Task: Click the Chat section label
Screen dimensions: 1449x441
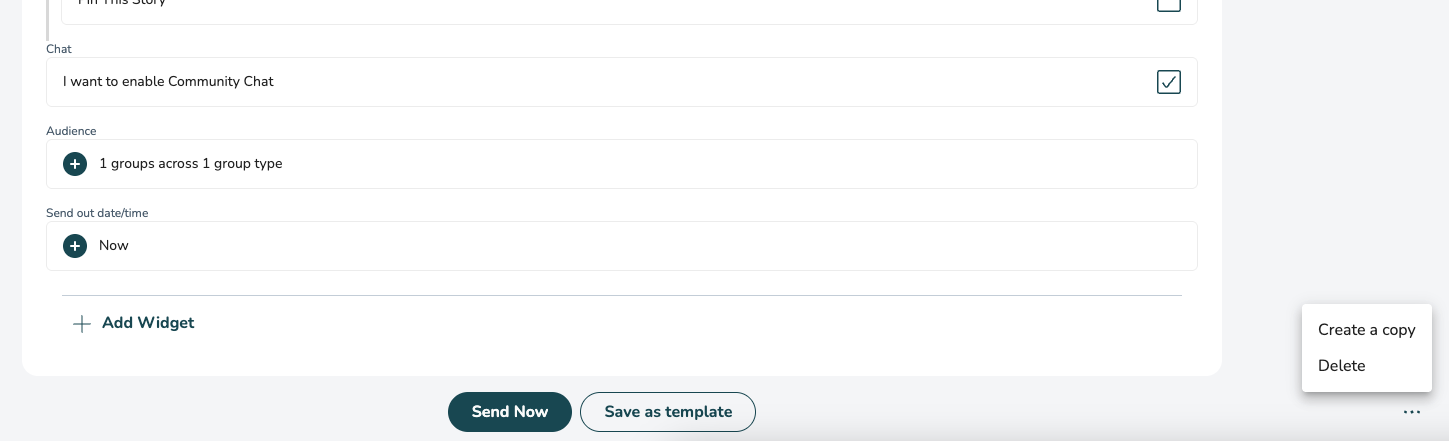Action: pyautogui.click(x=59, y=49)
